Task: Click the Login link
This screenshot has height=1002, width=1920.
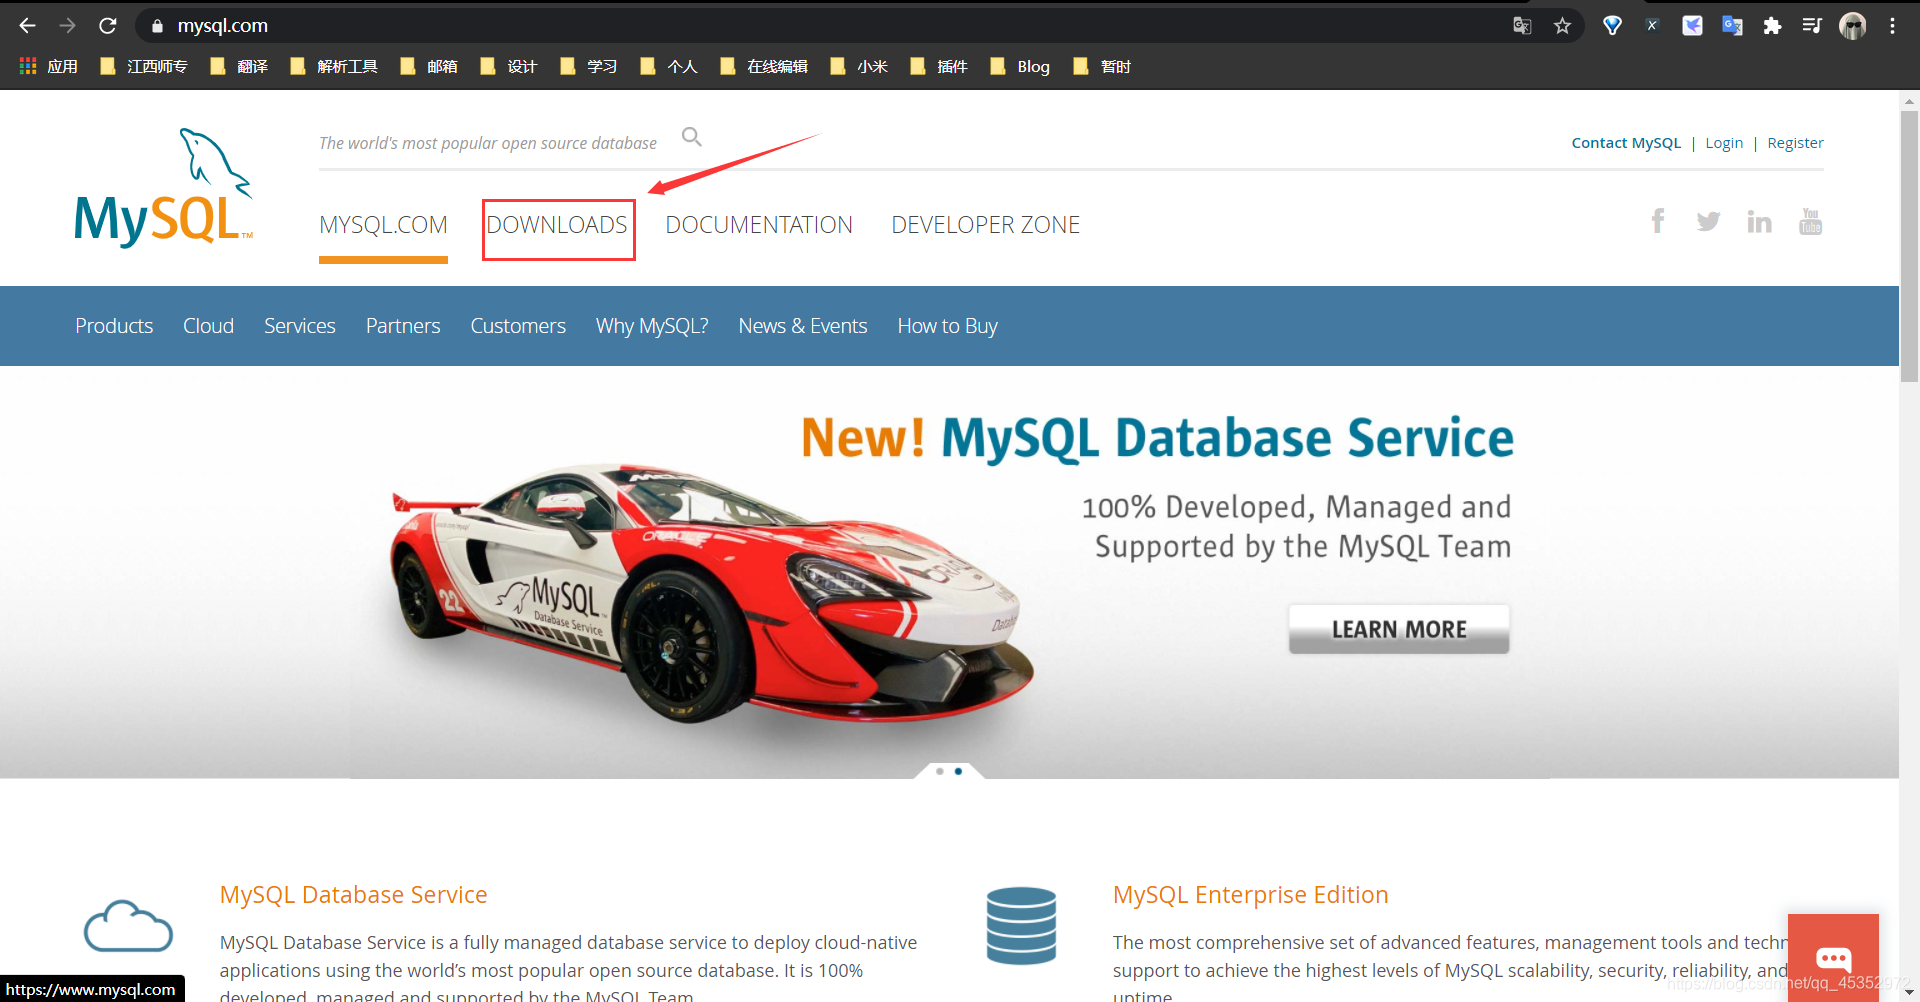Action: click(1724, 143)
